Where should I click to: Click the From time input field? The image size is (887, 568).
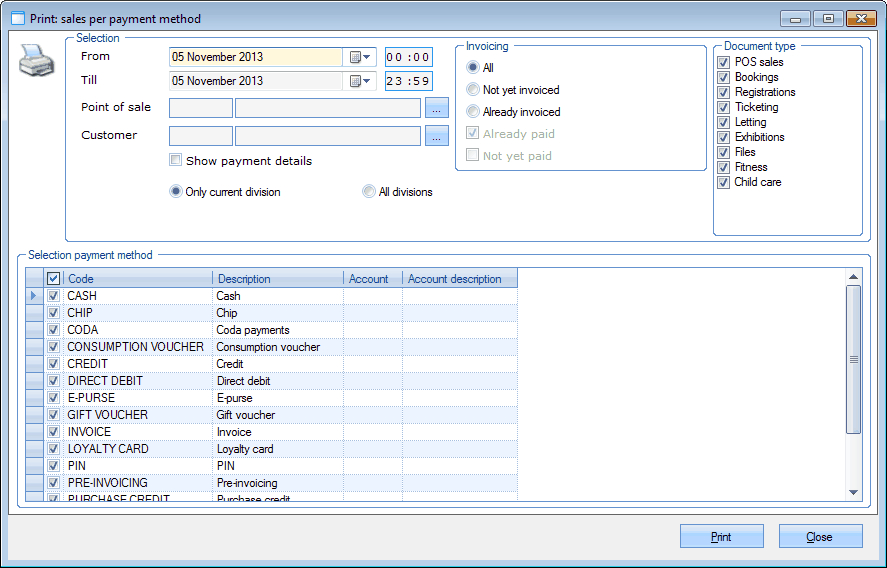[x=409, y=57]
